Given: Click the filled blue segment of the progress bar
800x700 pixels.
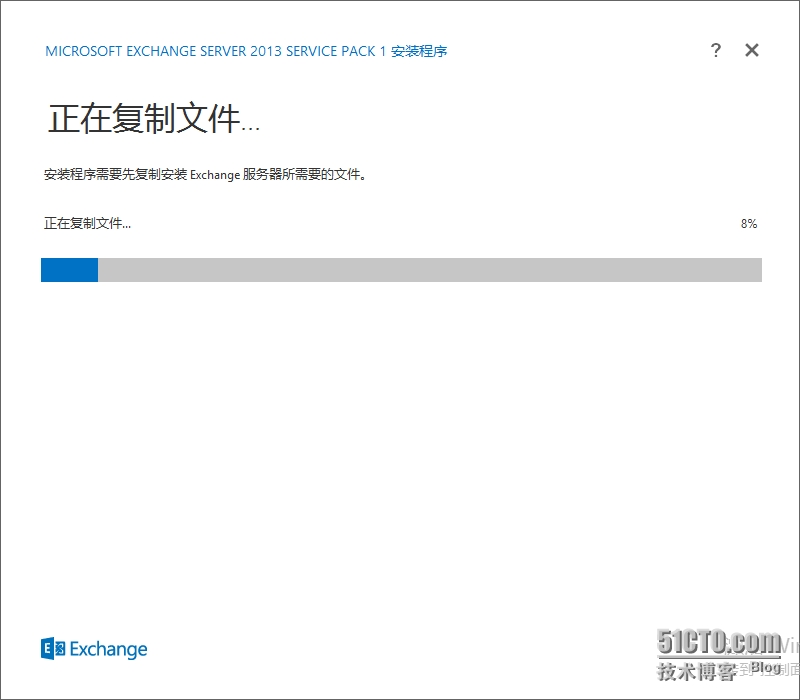Looking at the screenshot, I should 68,269.
